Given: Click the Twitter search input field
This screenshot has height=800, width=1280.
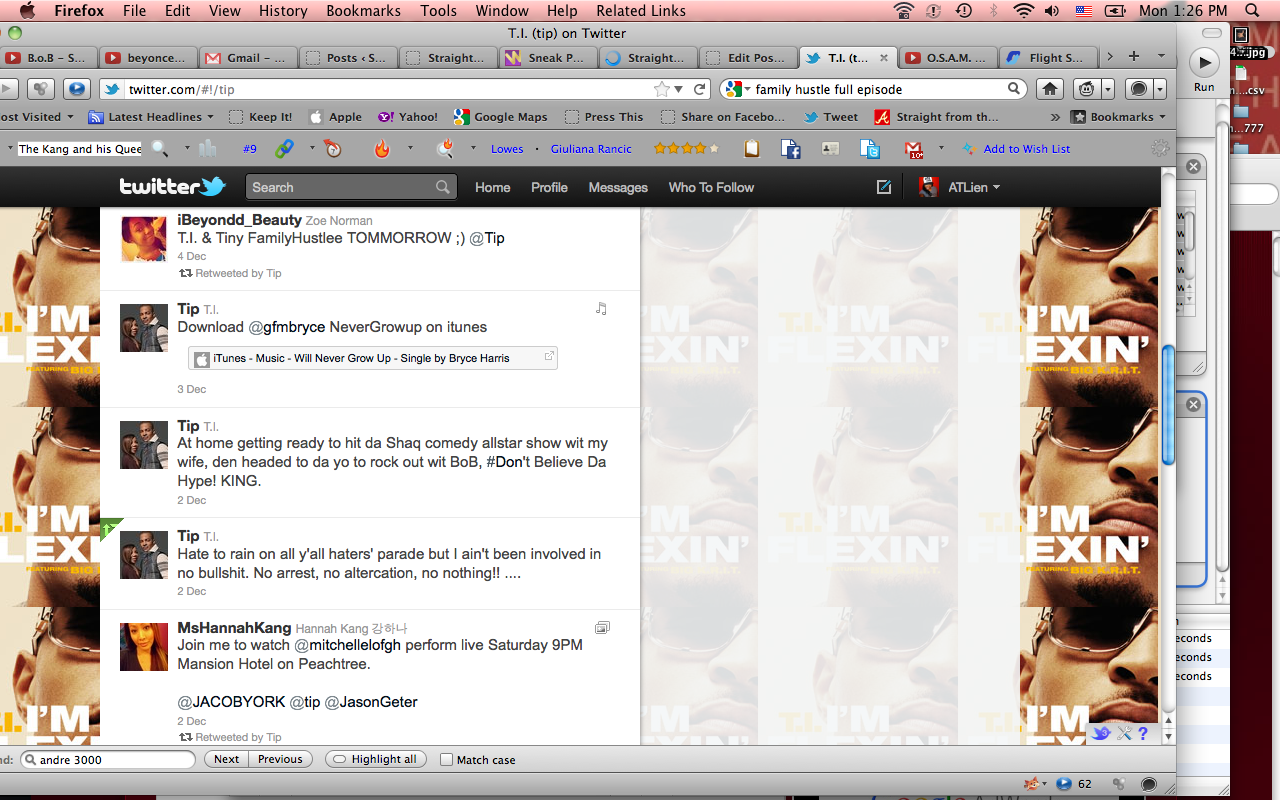Looking at the screenshot, I should pyautogui.click(x=340, y=187).
